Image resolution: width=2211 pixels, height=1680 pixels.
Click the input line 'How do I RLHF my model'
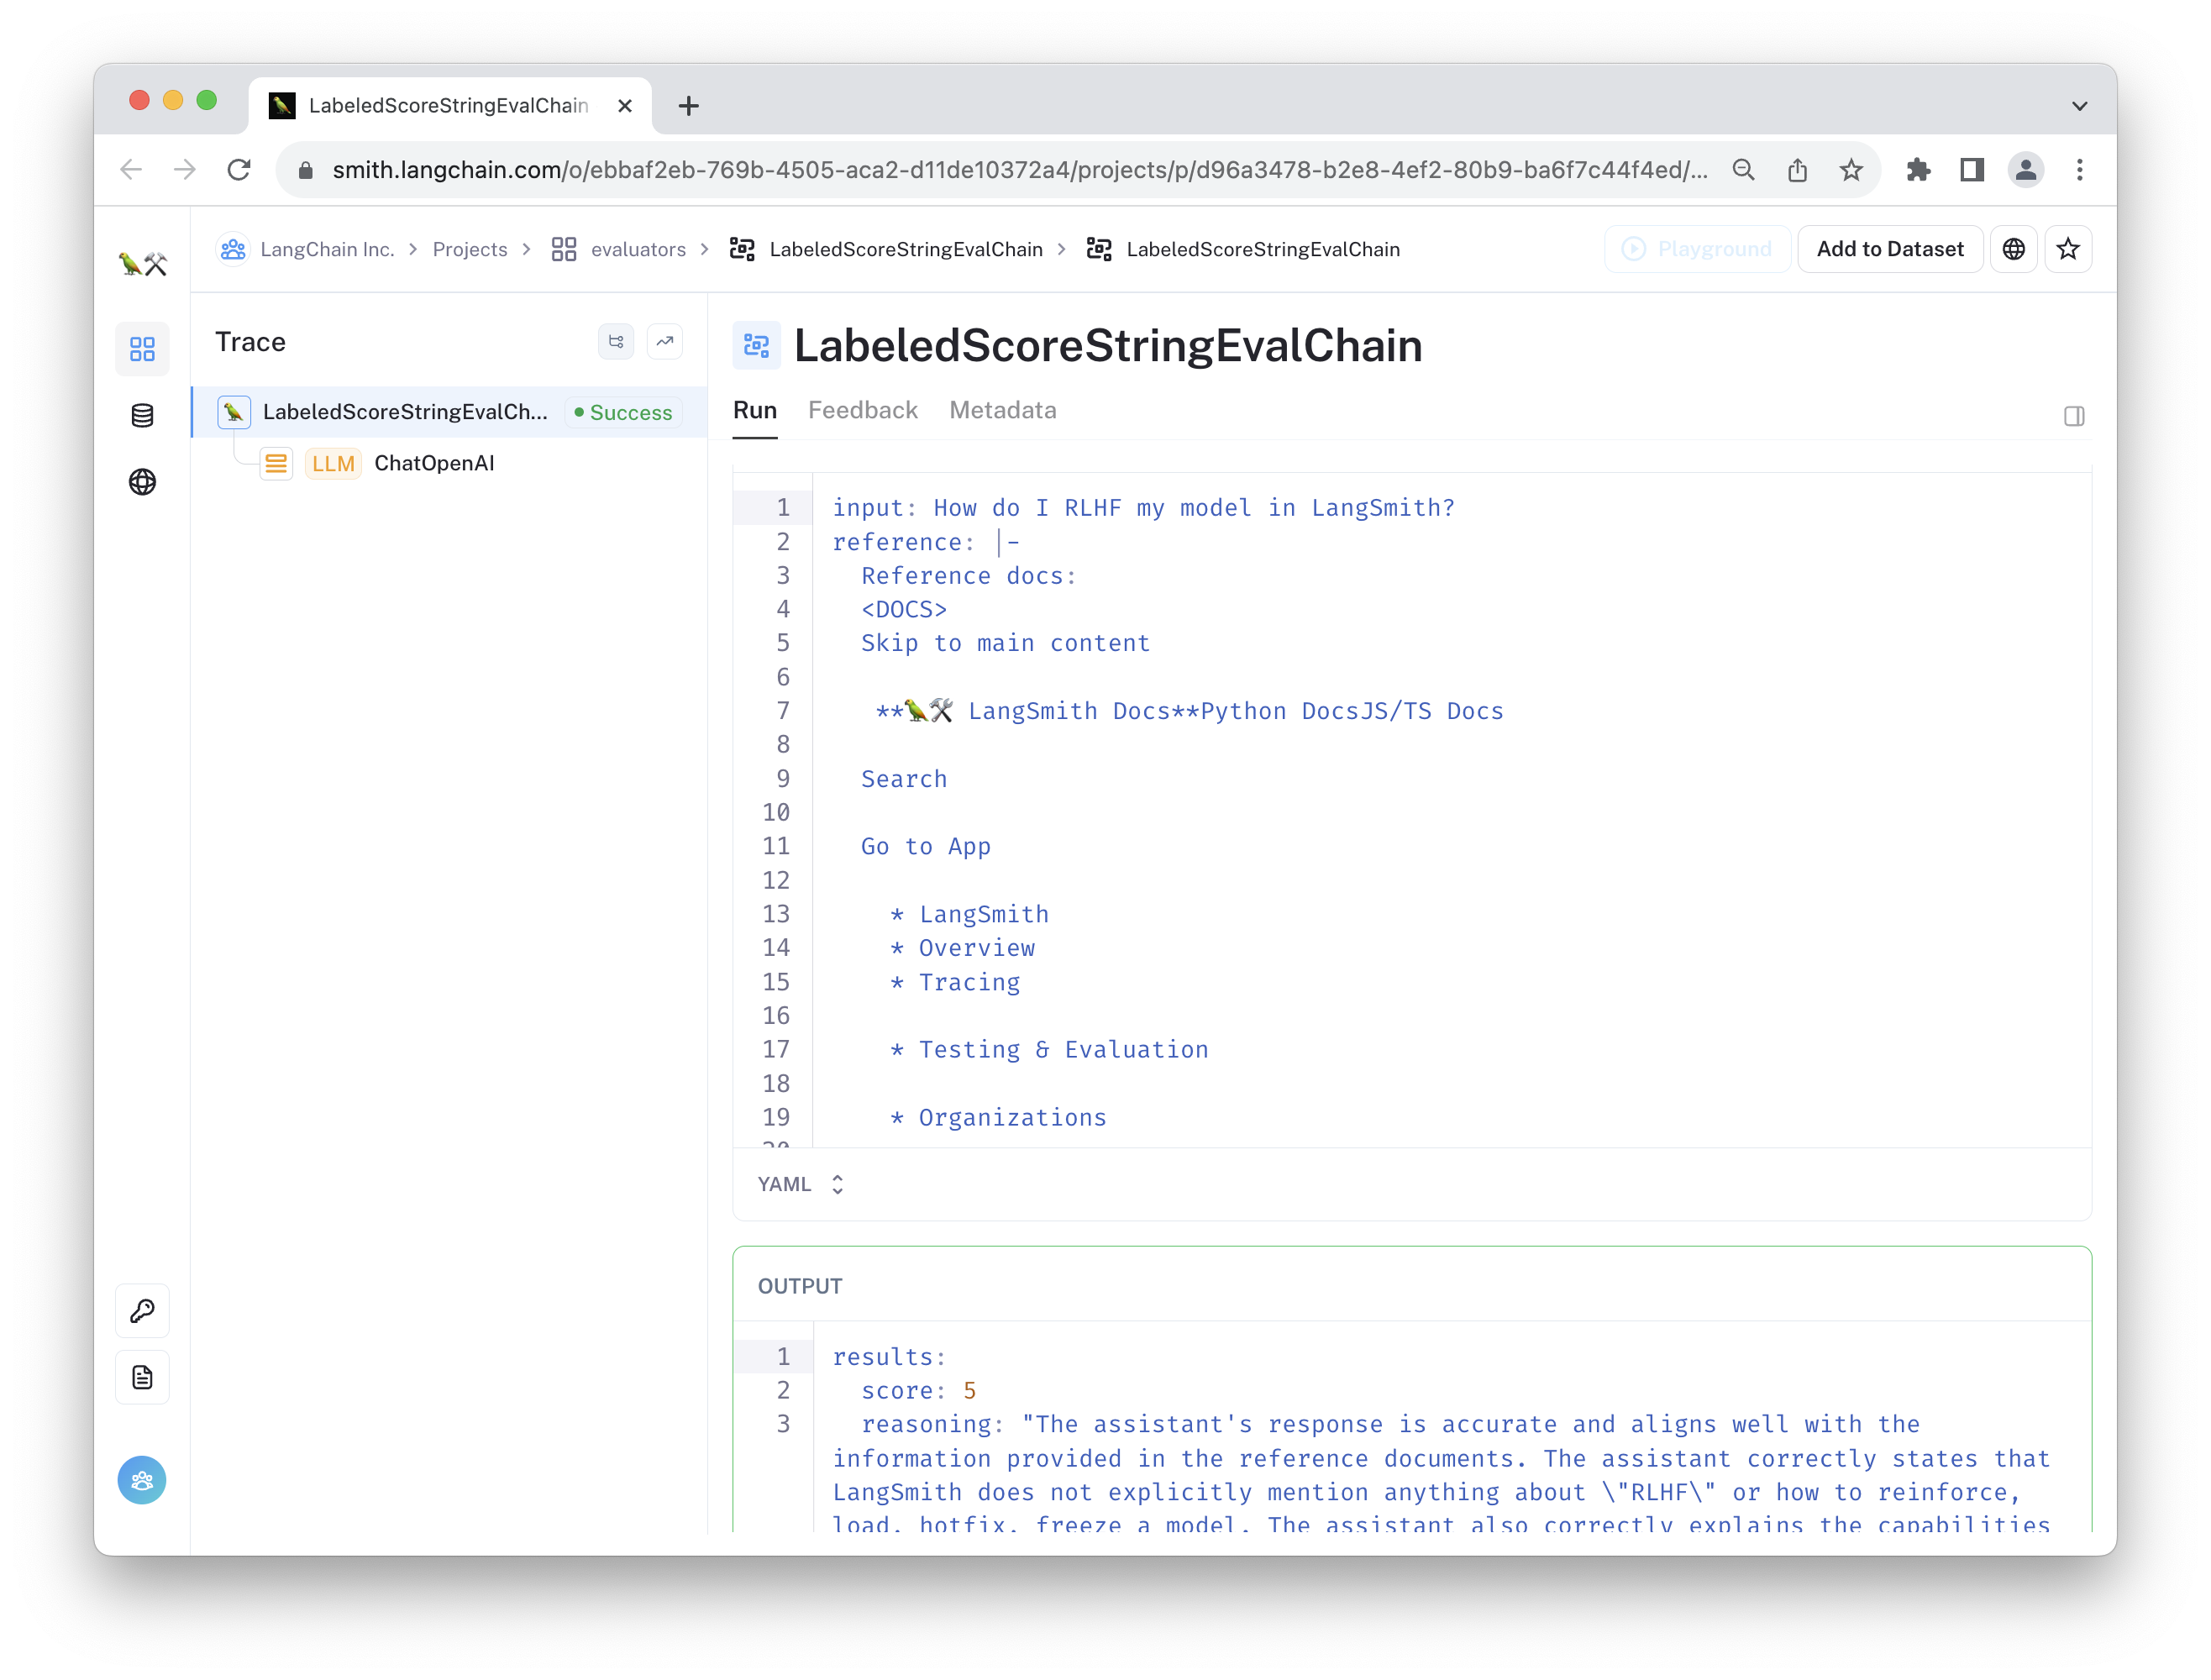(1144, 508)
